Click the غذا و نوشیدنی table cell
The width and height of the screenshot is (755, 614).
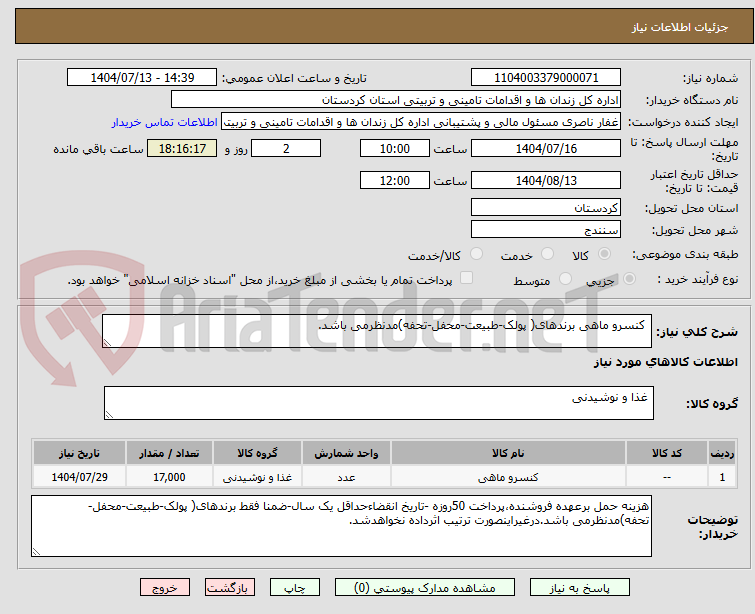coord(257,477)
